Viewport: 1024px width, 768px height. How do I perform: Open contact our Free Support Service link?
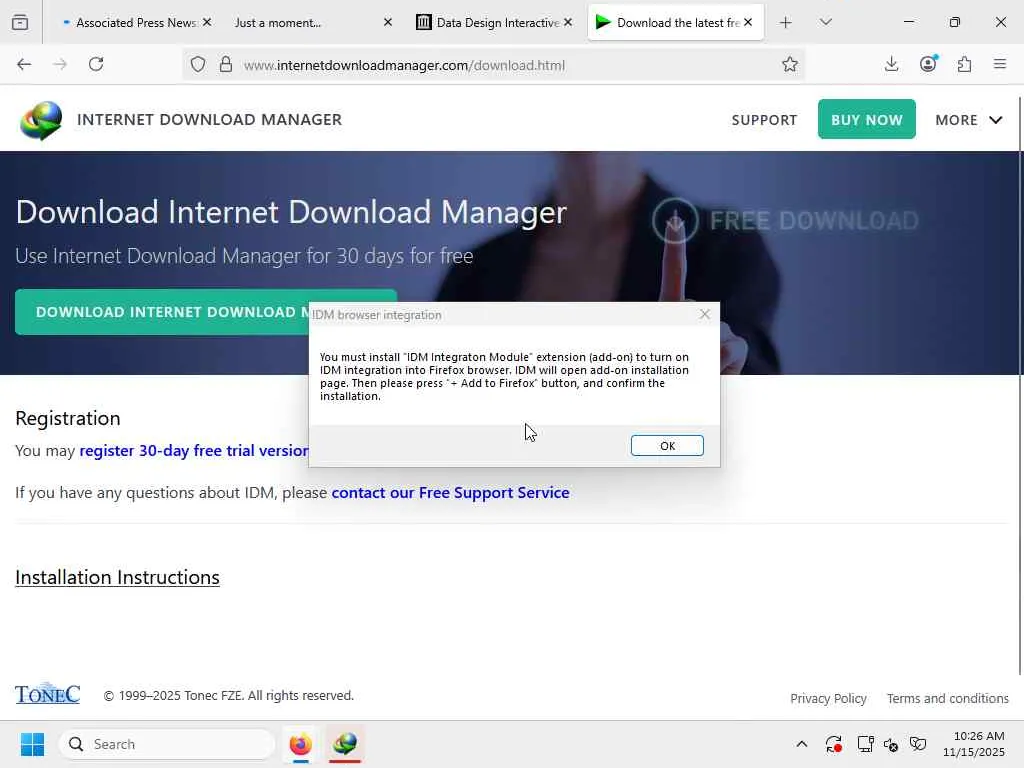pyautogui.click(x=451, y=492)
